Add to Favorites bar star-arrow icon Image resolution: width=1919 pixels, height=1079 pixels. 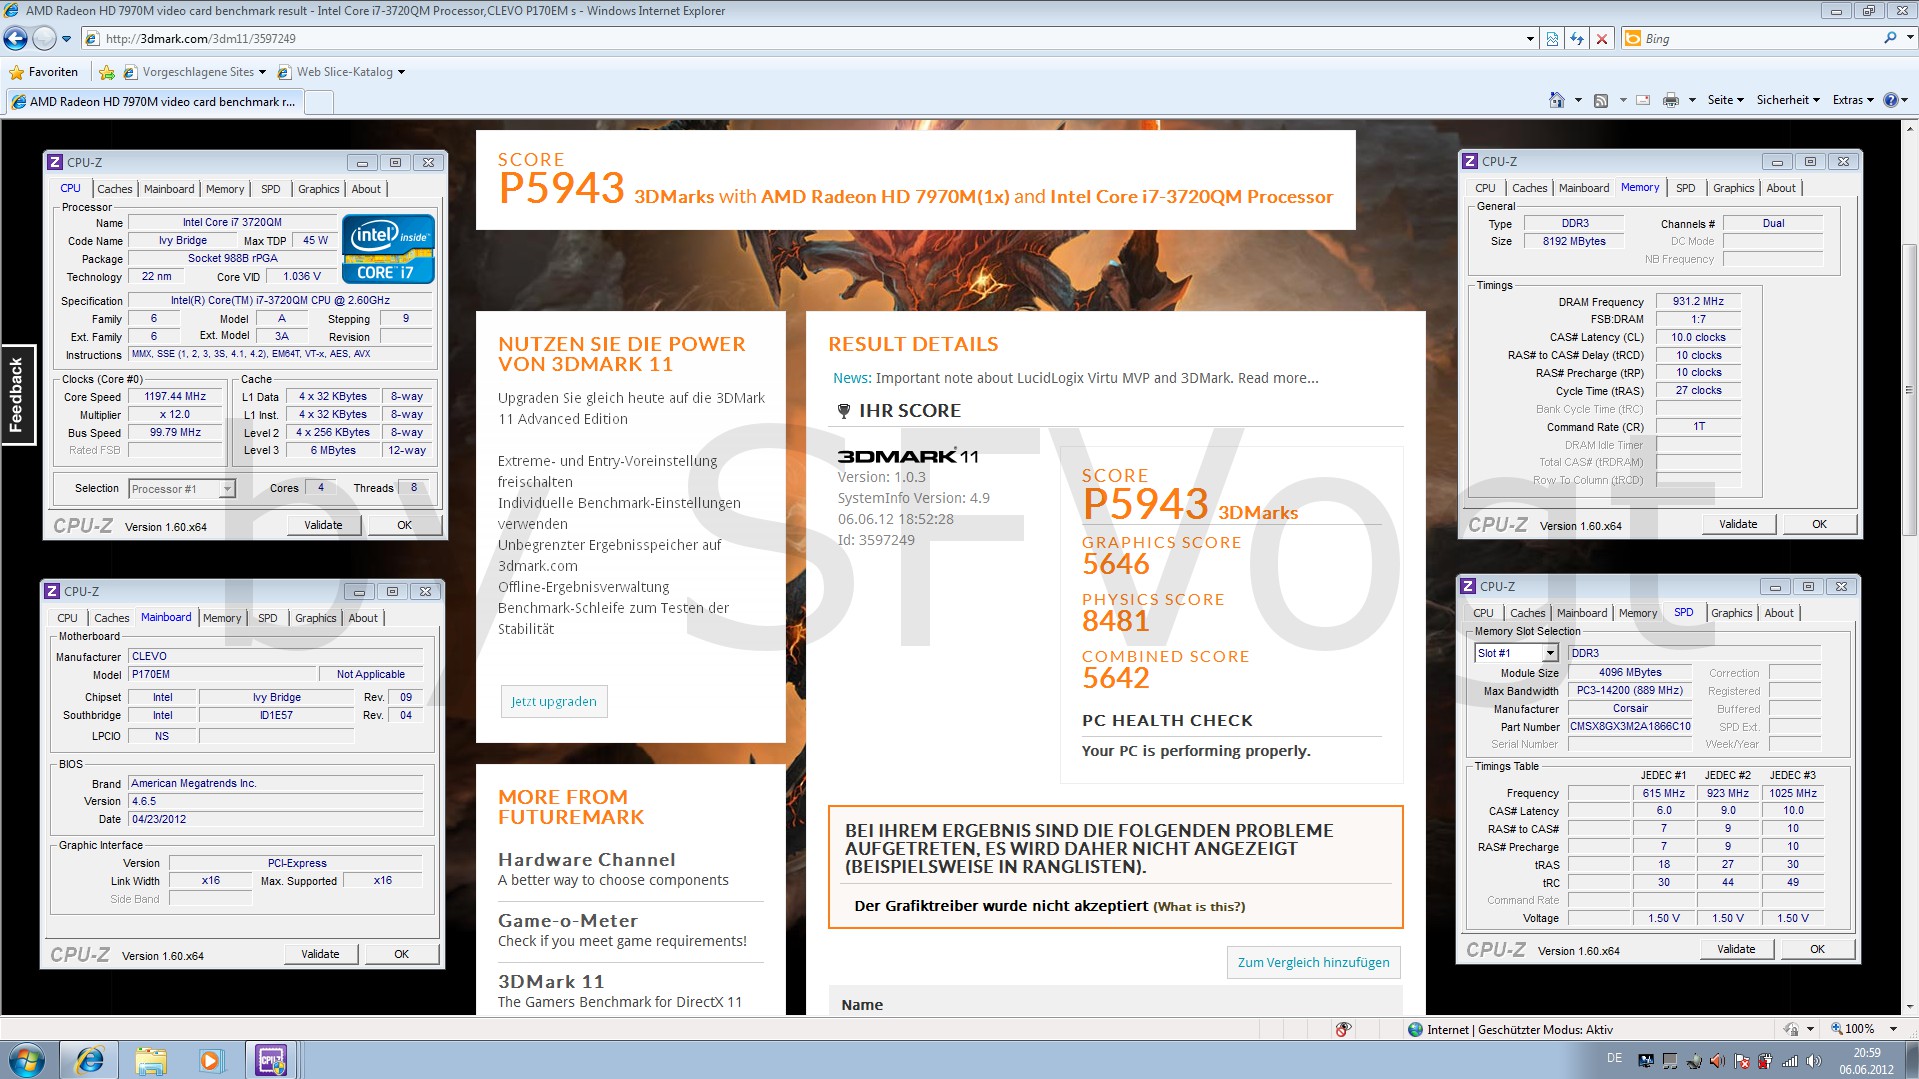click(x=107, y=72)
